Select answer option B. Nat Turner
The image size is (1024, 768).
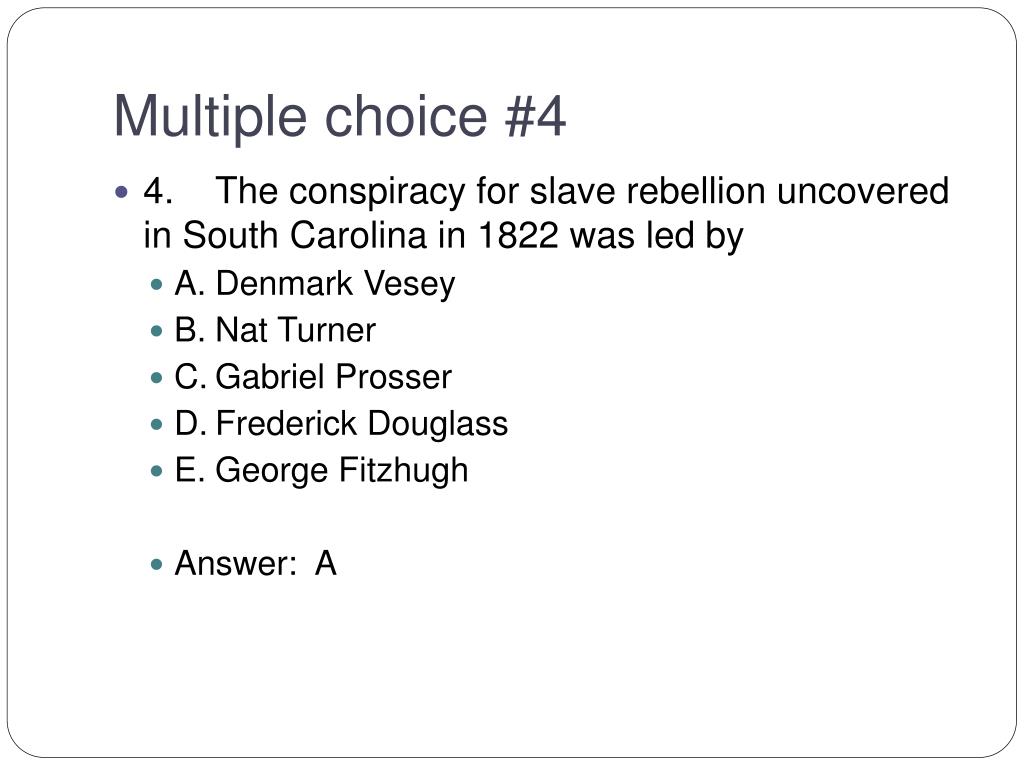click(275, 330)
